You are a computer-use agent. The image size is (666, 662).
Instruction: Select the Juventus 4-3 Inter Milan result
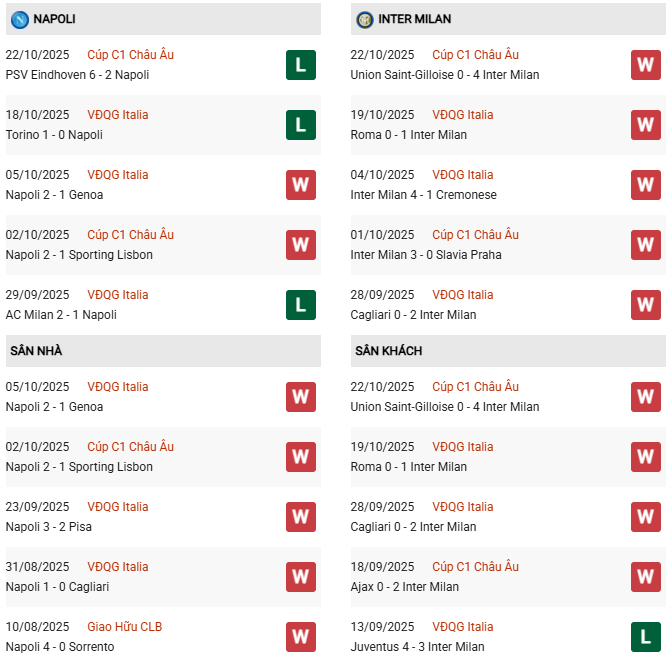pos(418,647)
